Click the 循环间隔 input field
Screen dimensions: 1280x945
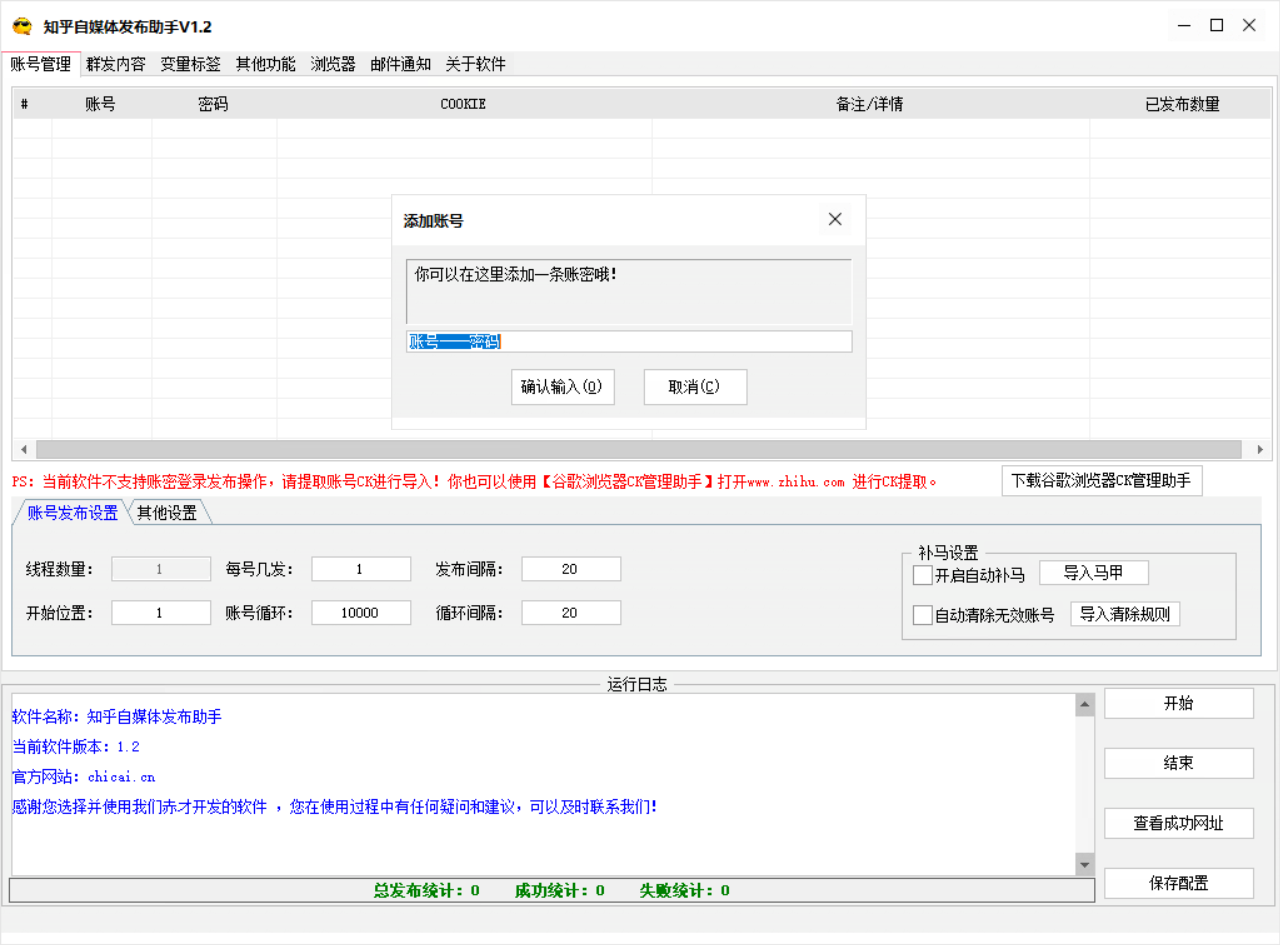pos(571,613)
